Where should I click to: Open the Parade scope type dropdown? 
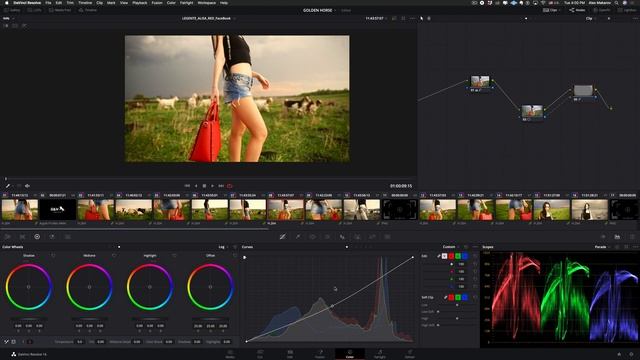(602, 247)
